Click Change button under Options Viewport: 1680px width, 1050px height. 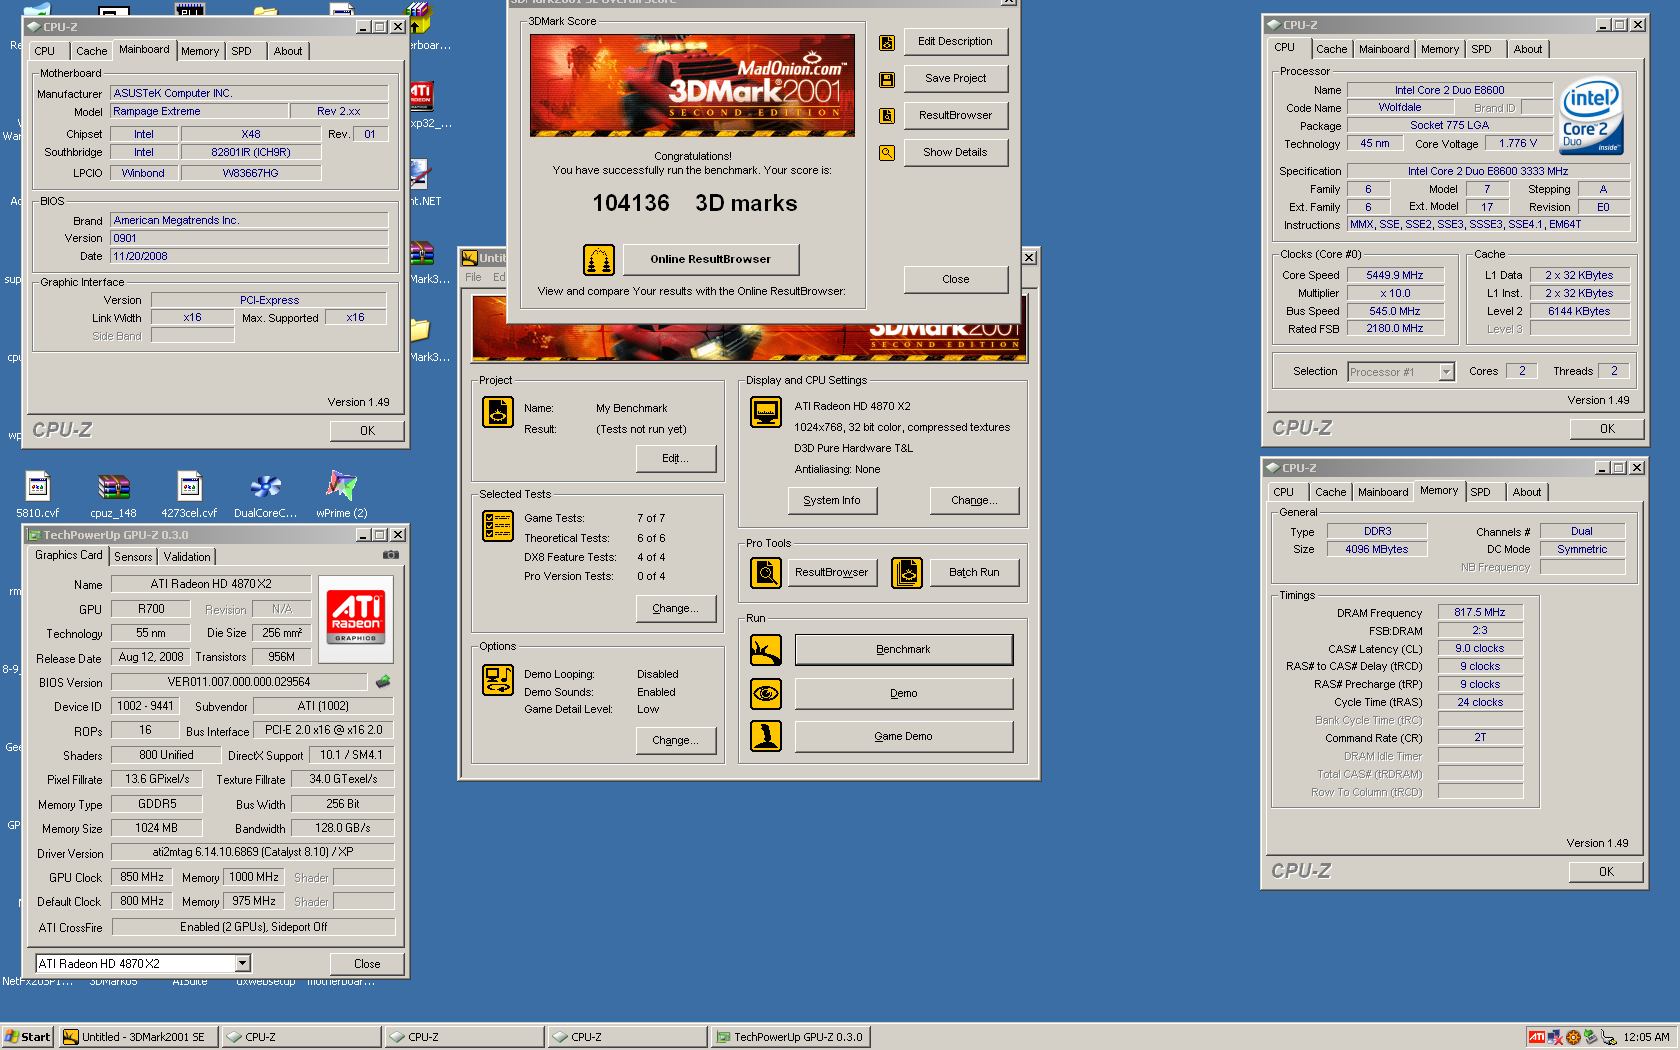(676, 740)
